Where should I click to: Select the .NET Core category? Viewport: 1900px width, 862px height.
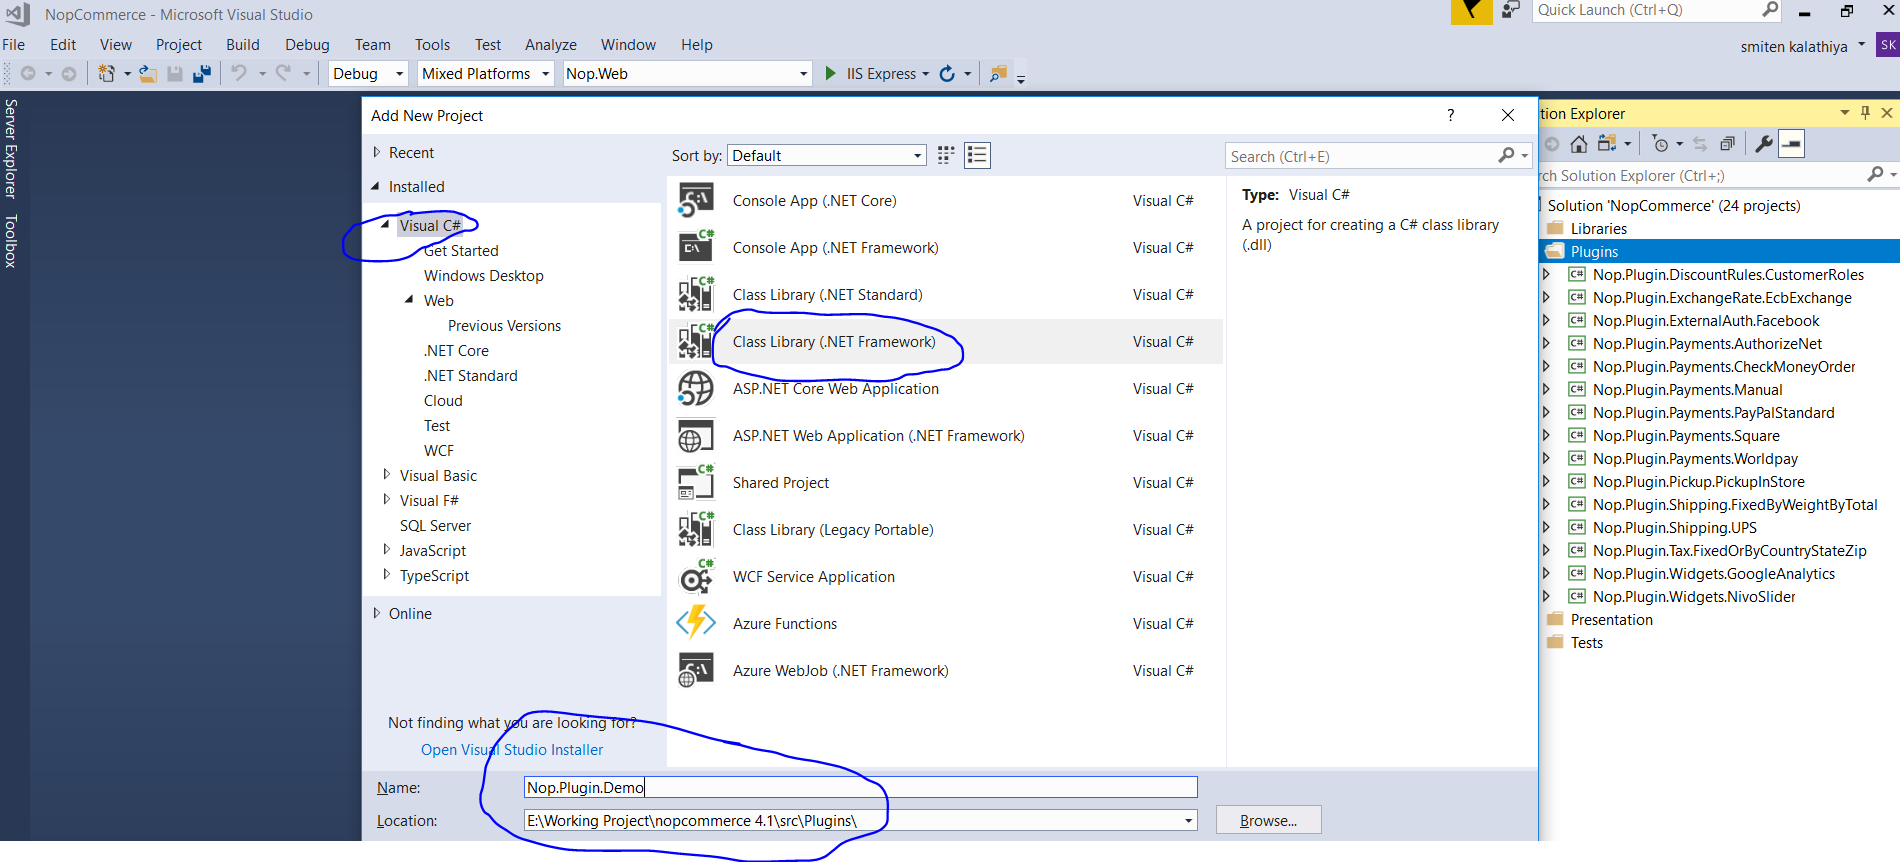point(456,350)
